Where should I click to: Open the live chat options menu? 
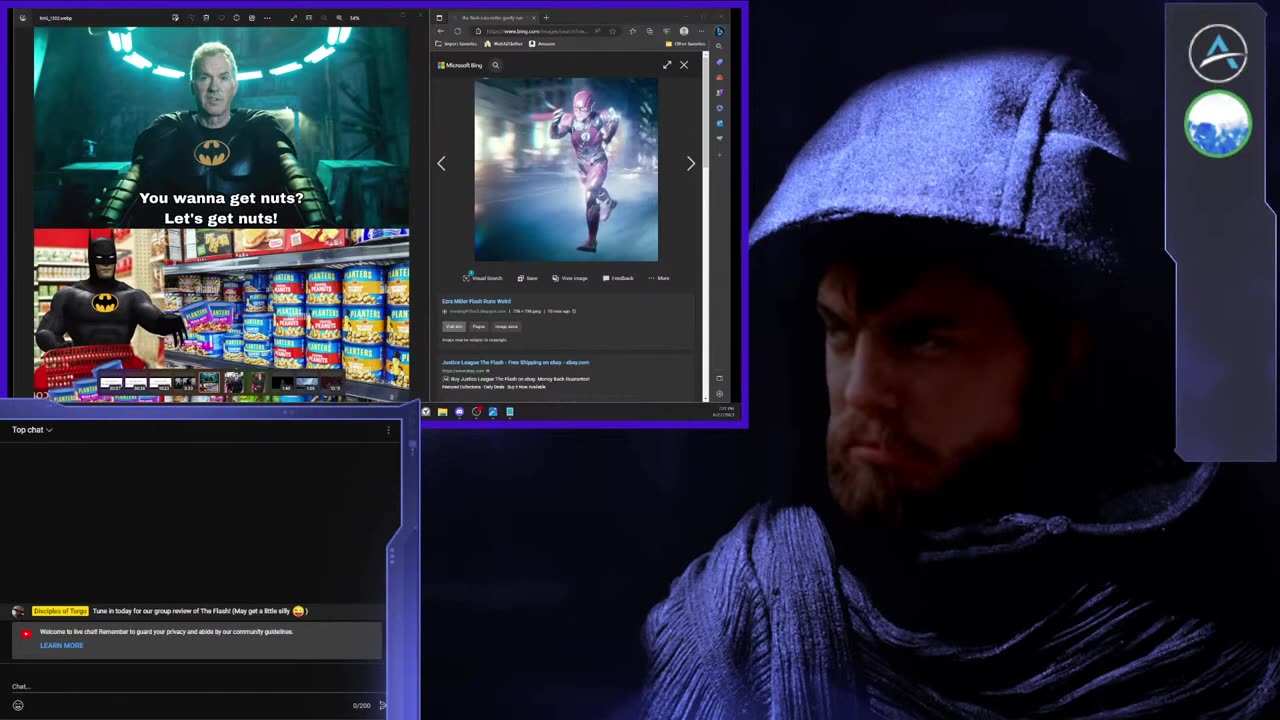tap(388, 430)
